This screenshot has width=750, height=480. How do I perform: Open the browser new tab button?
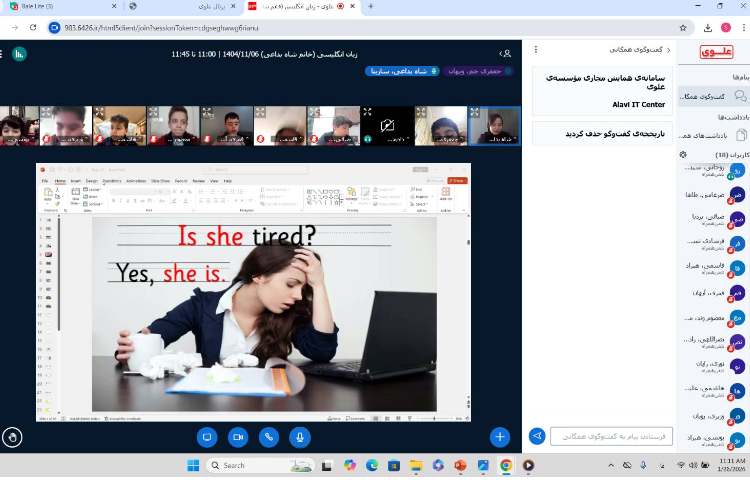click(x=371, y=6)
